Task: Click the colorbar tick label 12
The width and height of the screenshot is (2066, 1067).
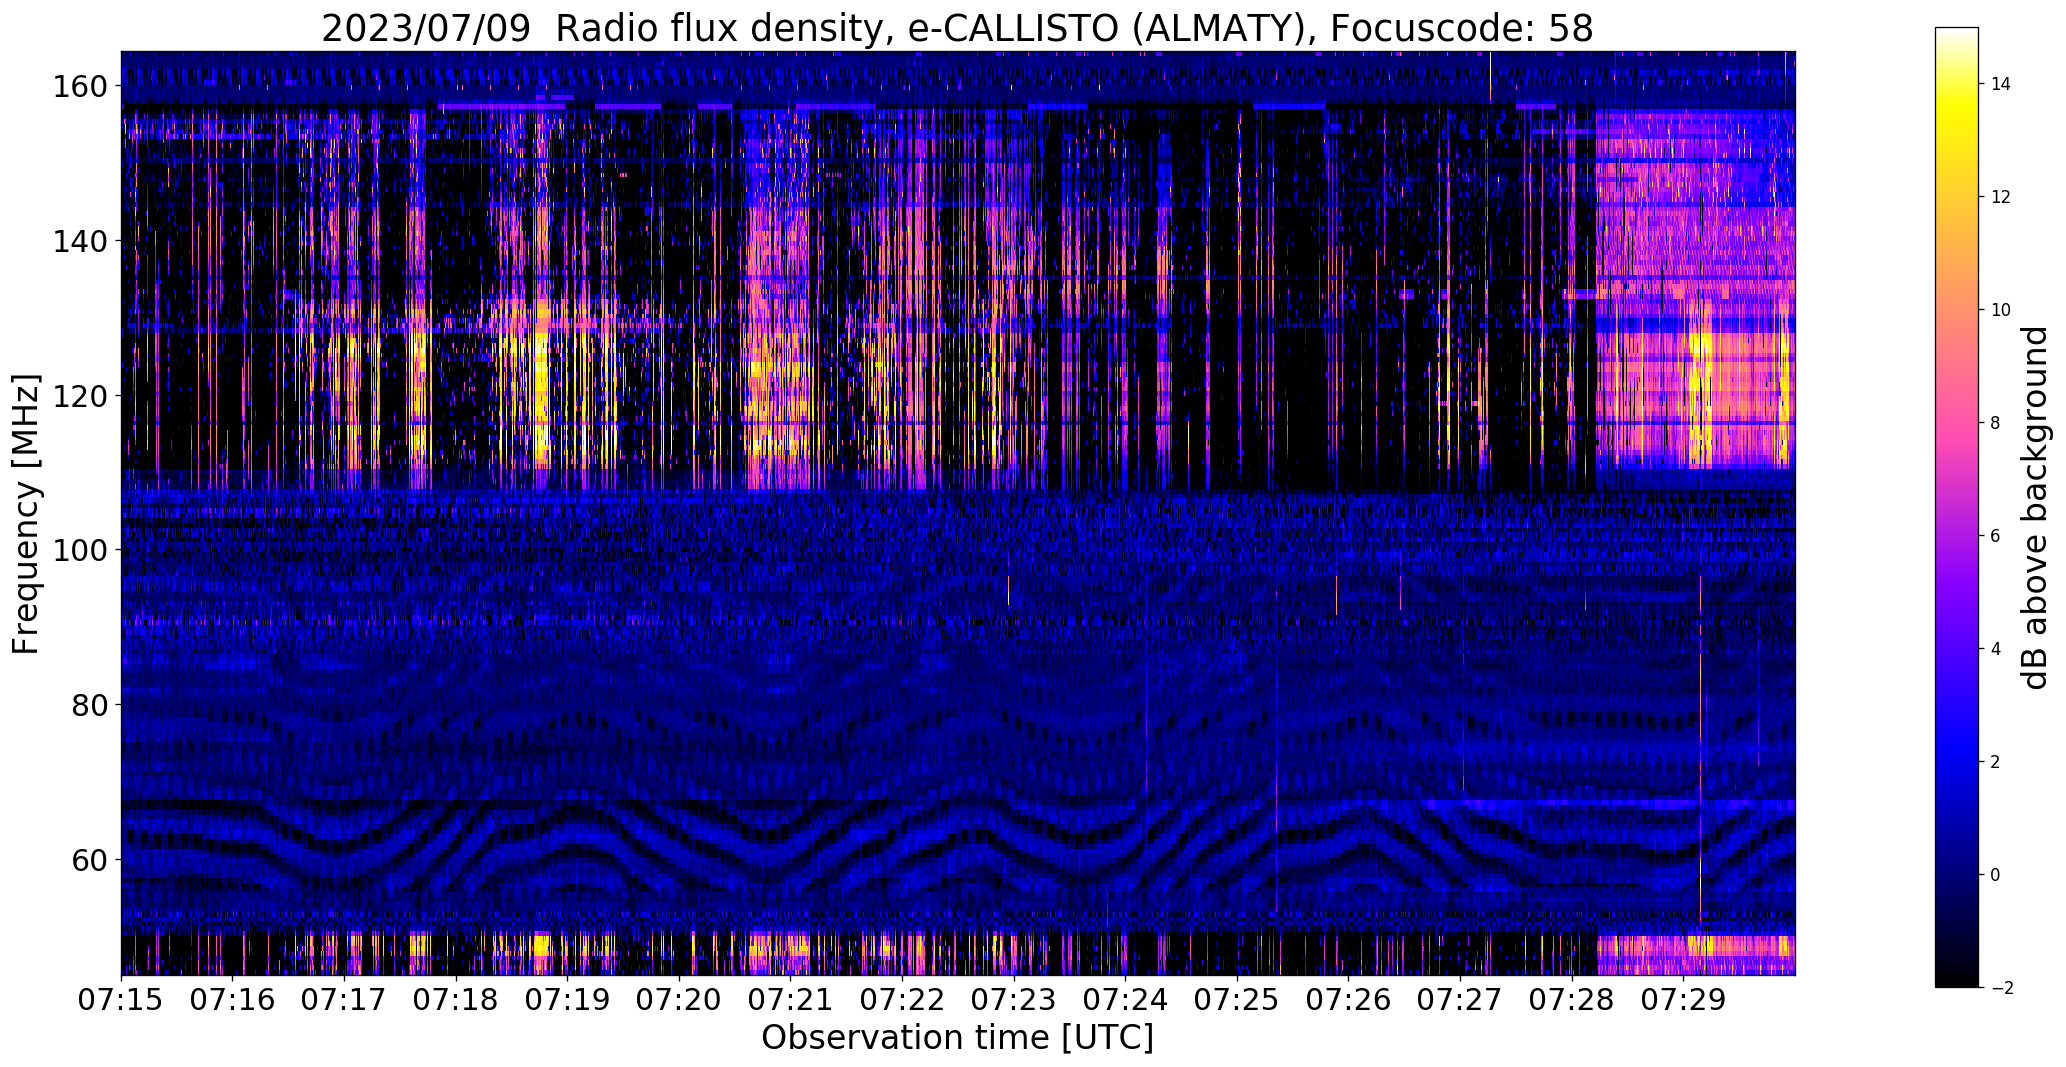Action: (x=2001, y=197)
